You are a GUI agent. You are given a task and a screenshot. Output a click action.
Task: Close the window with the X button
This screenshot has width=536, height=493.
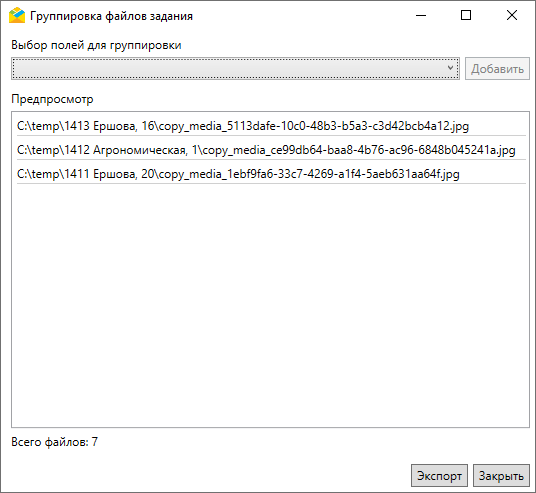point(512,15)
